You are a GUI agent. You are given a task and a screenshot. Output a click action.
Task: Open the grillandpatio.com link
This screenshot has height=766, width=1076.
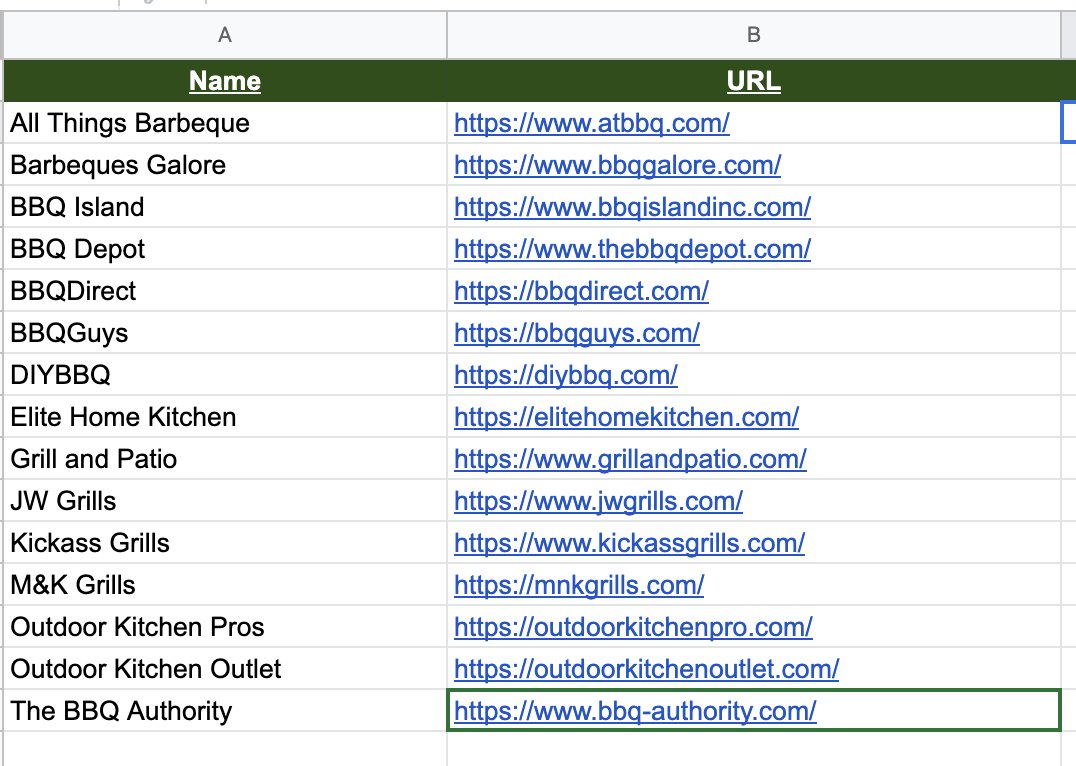(x=630, y=459)
